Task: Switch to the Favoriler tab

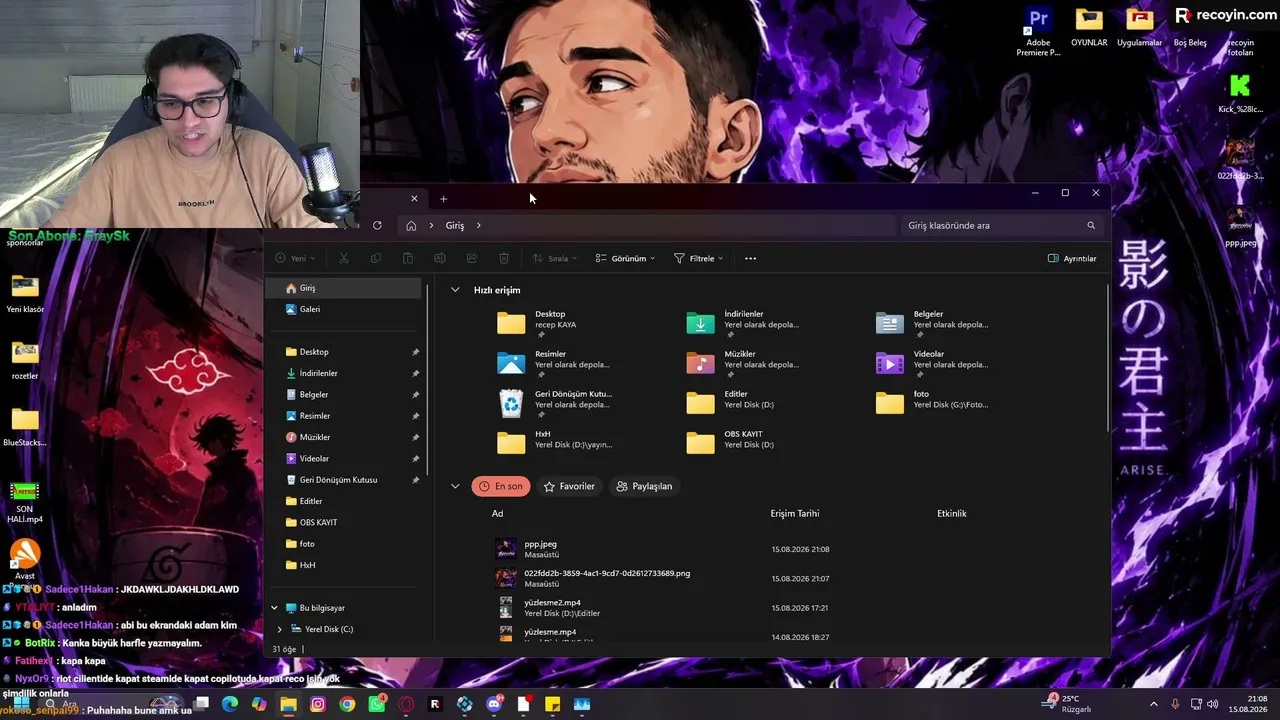Action: [569, 486]
